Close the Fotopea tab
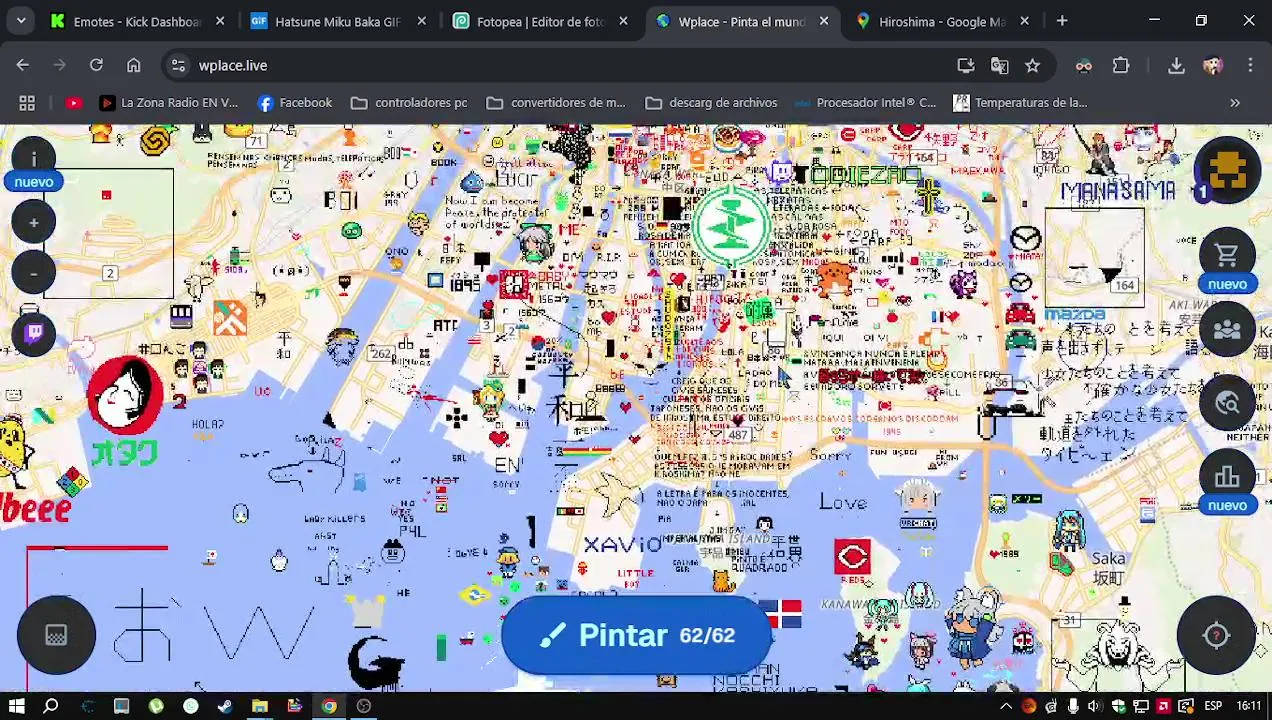1272x720 pixels. coord(622,21)
